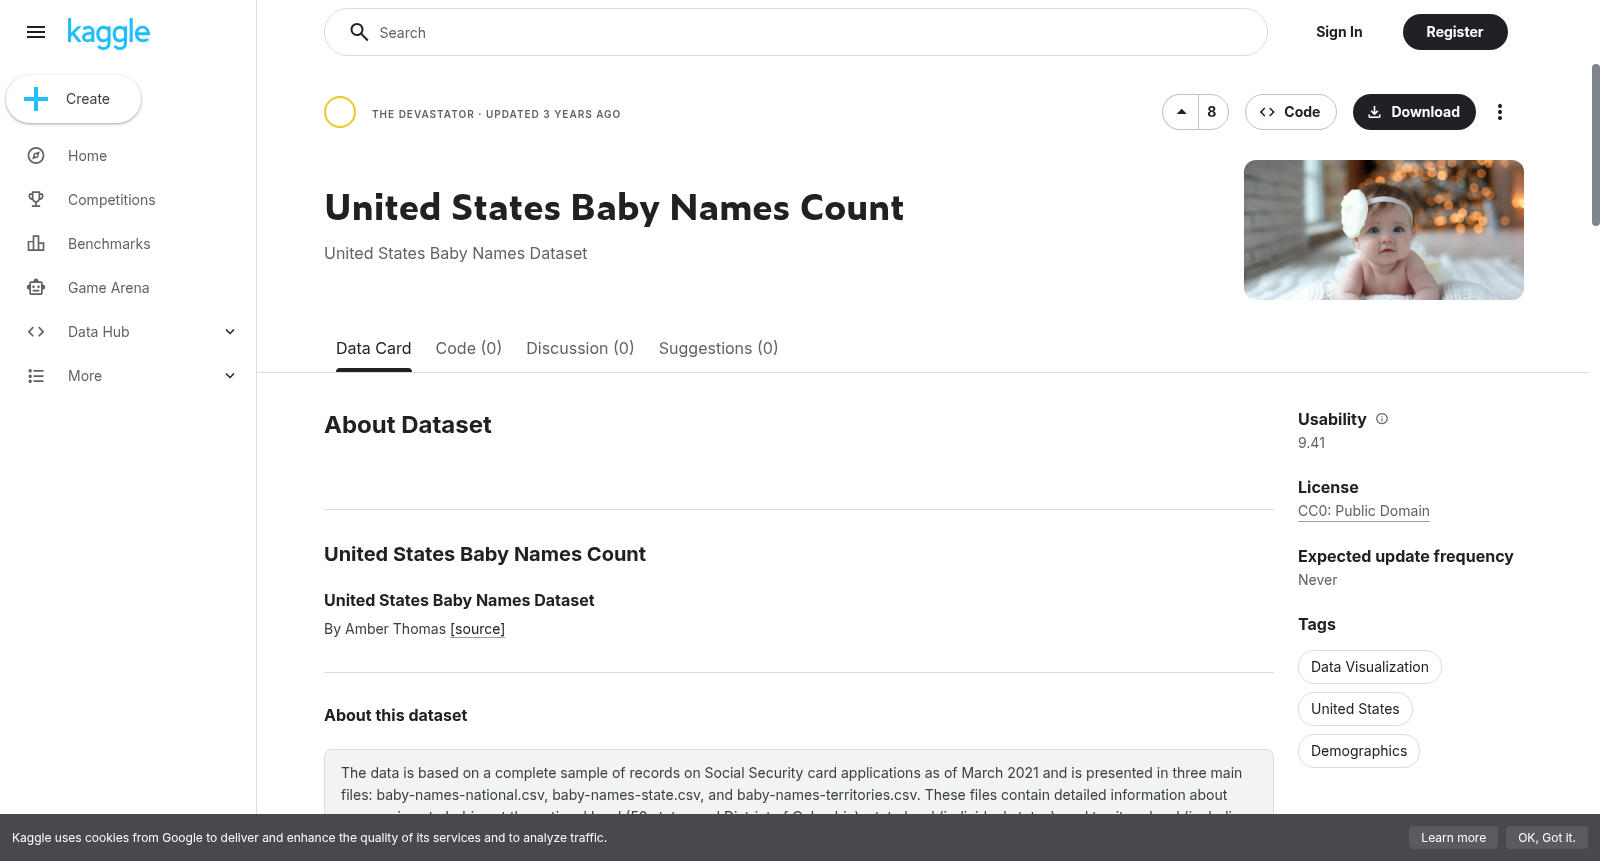Click the baby photo thumbnail
1600x861 pixels.
click(x=1384, y=230)
